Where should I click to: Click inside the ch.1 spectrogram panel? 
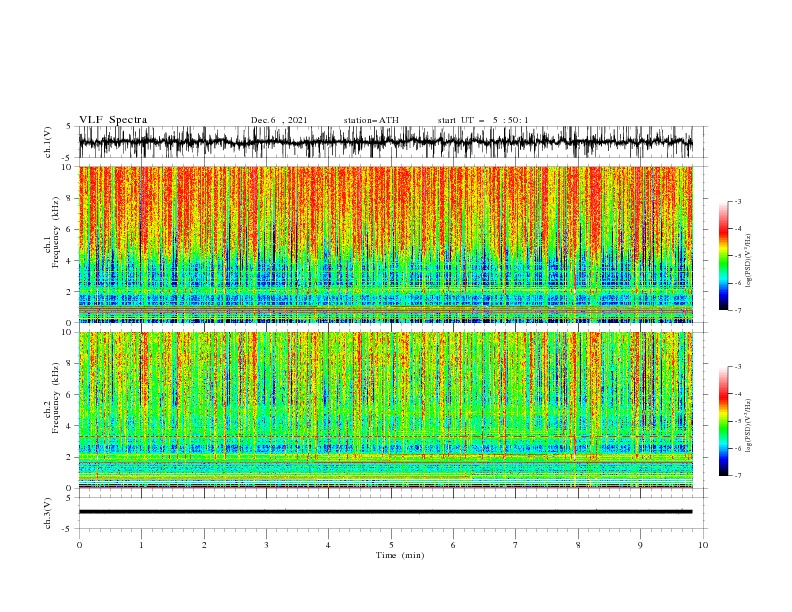pyautogui.click(x=385, y=244)
